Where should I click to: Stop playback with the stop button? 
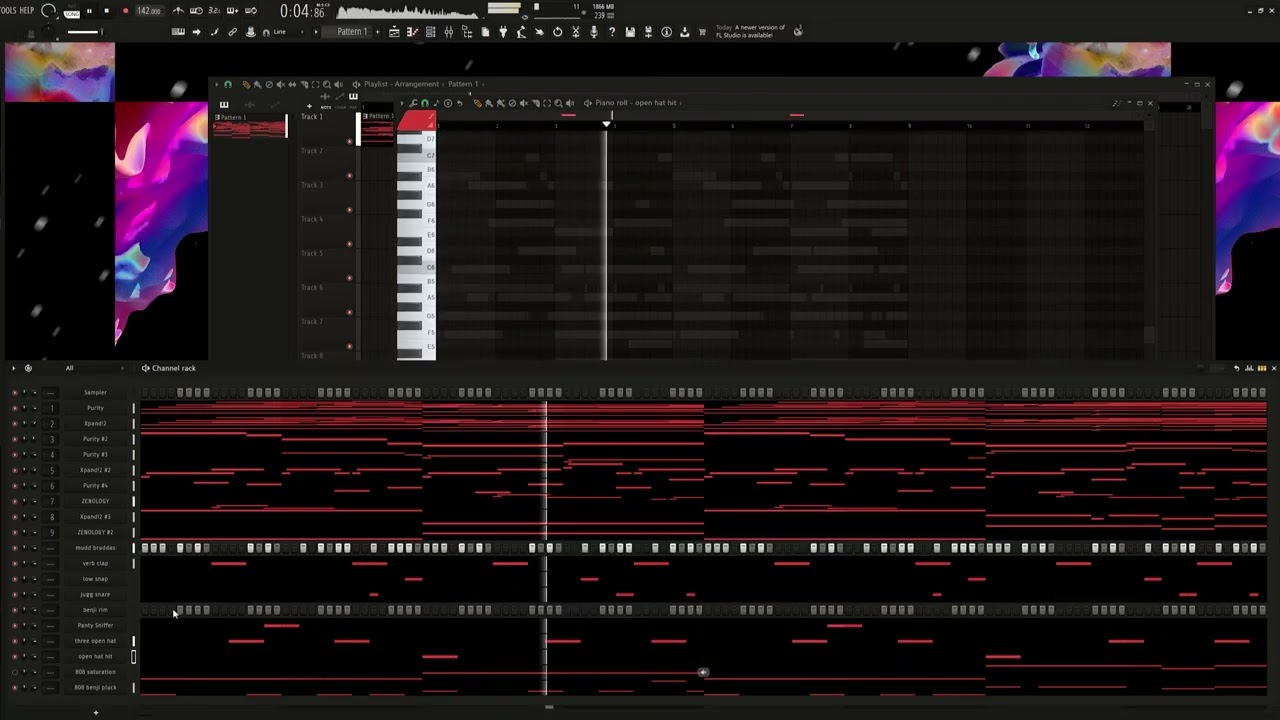point(106,11)
